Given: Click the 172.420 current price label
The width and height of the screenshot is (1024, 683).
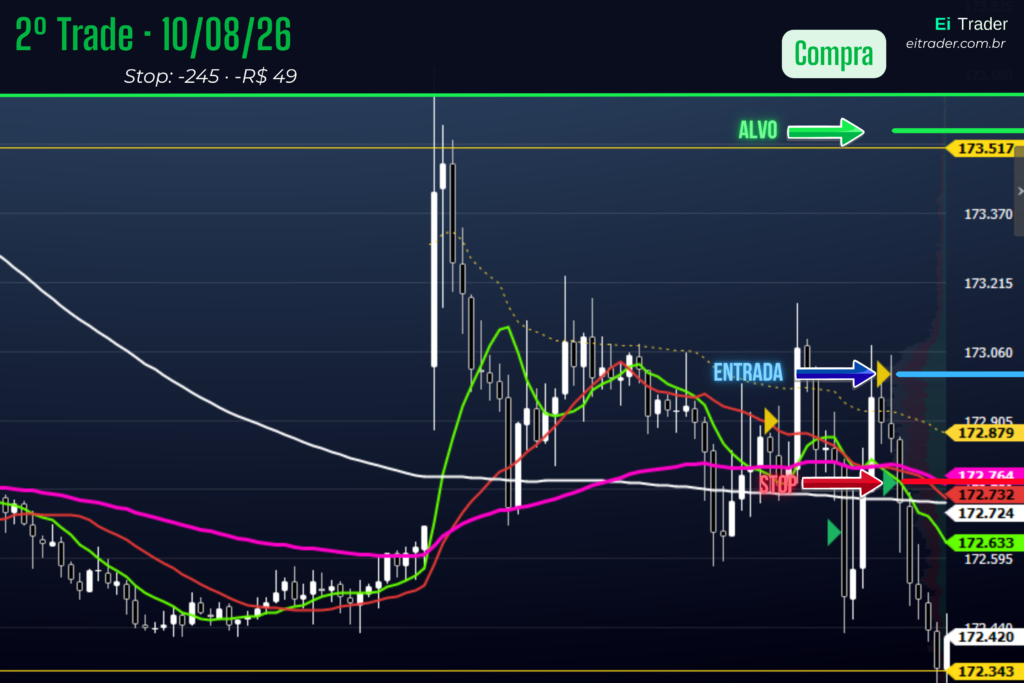Looking at the screenshot, I should point(984,637).
